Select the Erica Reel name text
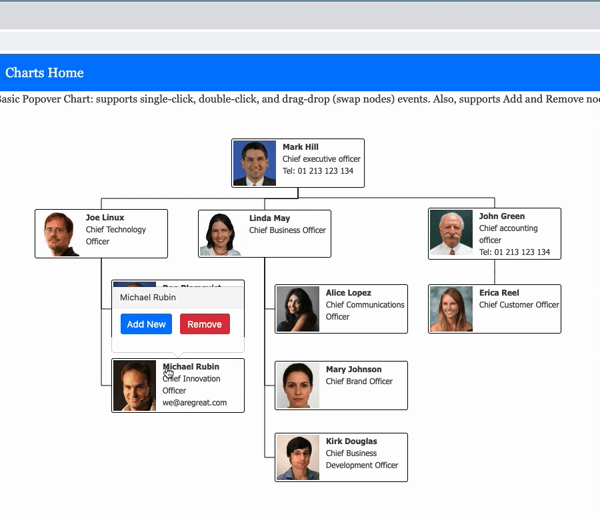The height and width of the screenshot is (514, 600). (499, 293)
